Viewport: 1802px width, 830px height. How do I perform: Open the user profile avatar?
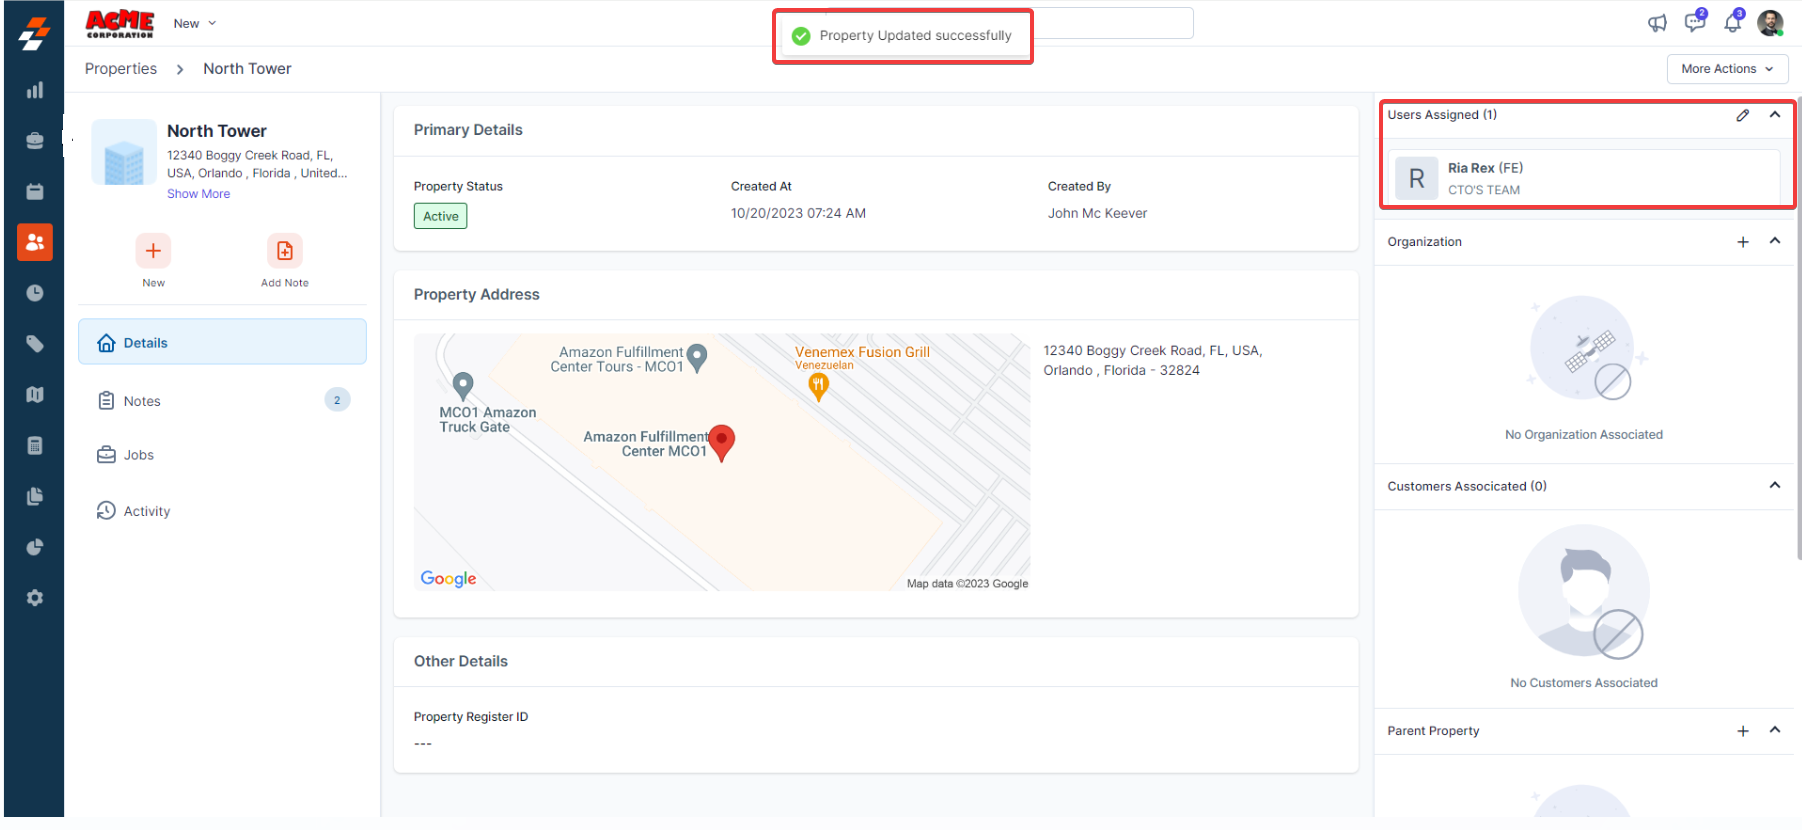(x=1770, y=23)
